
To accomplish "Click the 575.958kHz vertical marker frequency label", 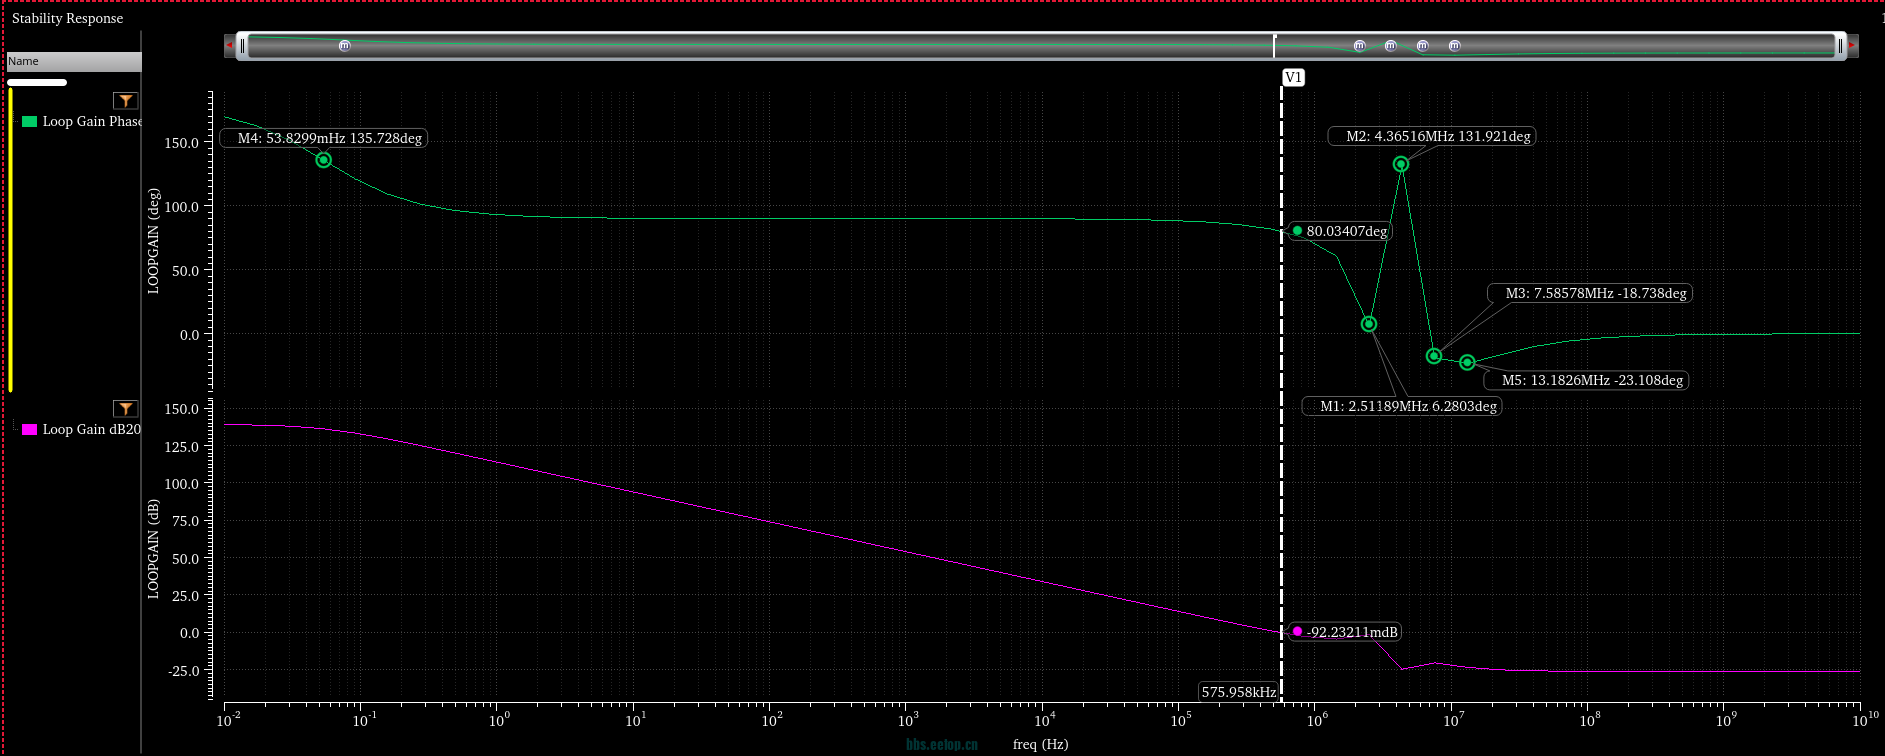I will (x=1239, y=692).
